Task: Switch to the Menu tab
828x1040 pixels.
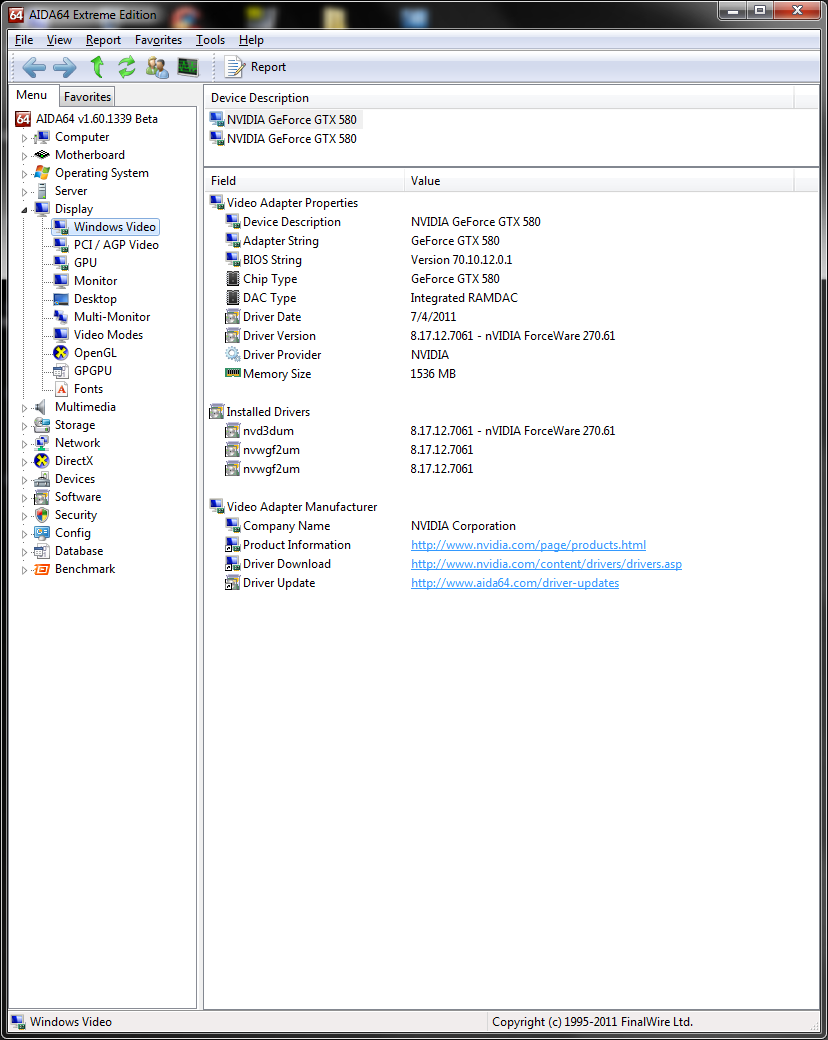Action: pos(31,95)
